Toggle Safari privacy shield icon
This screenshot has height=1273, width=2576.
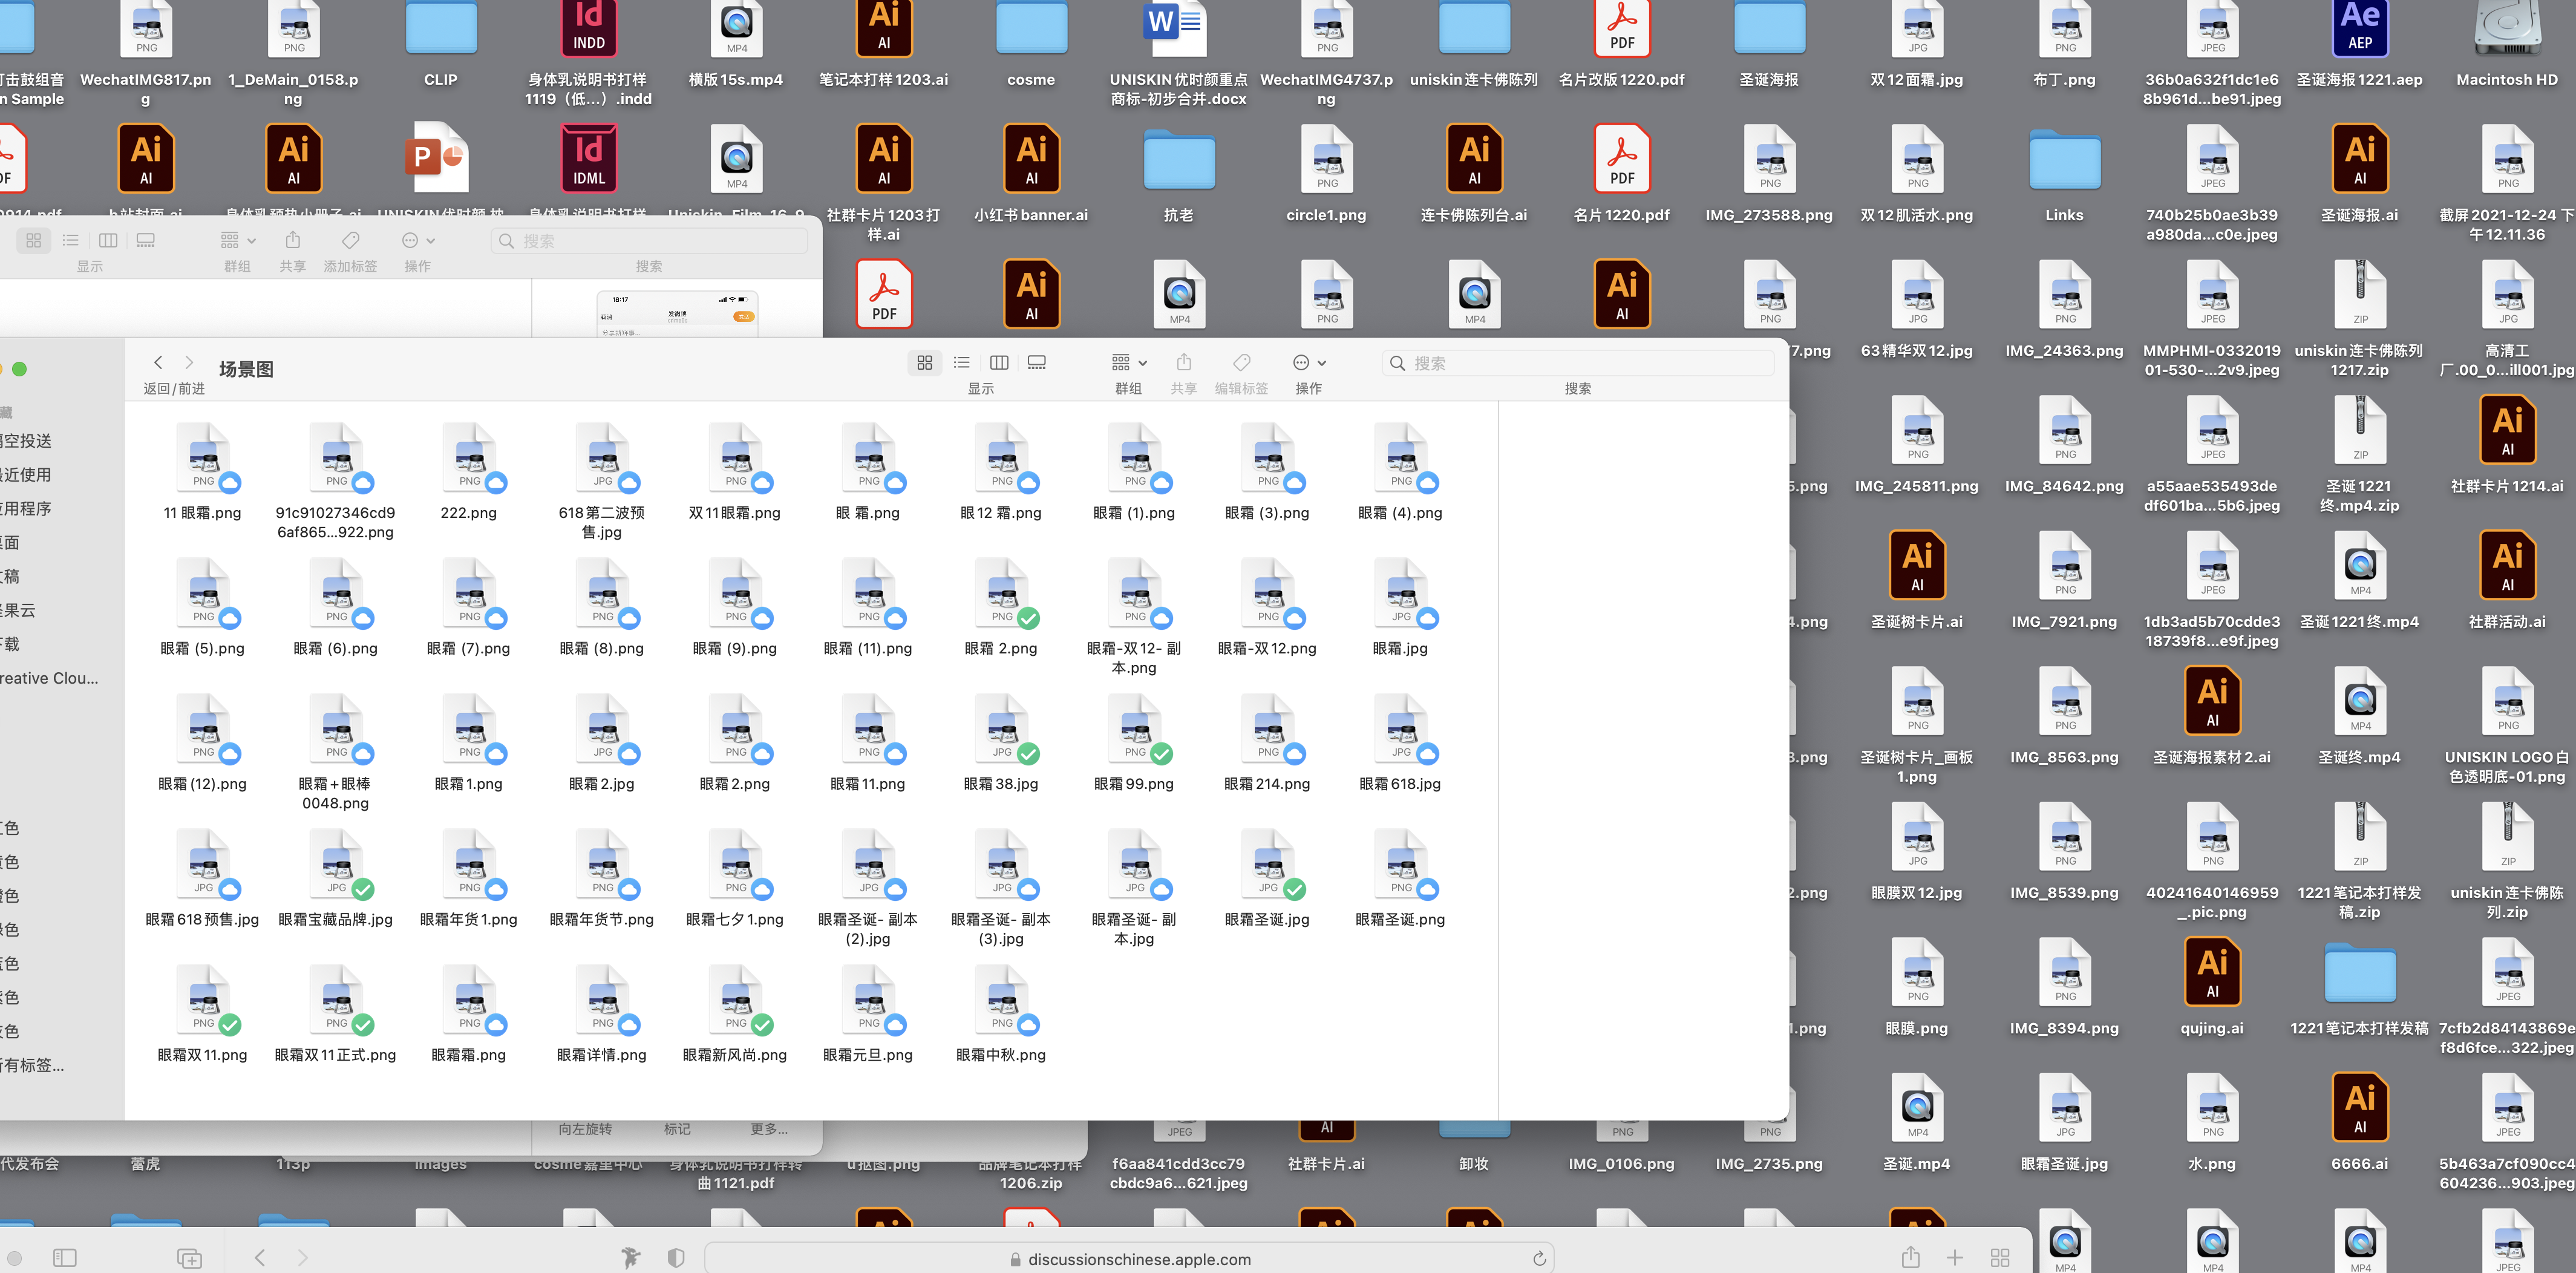(x=676, y=1258)
